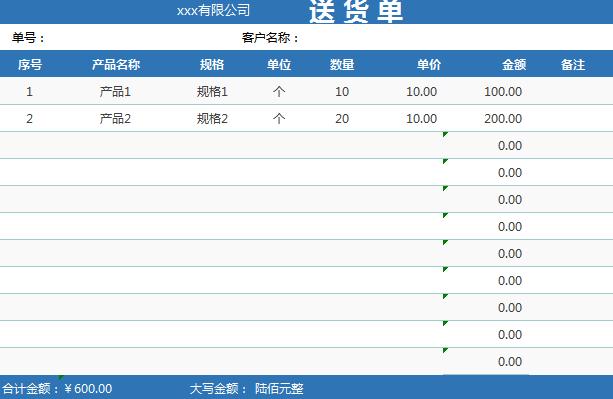Click the 规格2 cell
Screen dimensions: 613x399
click(x=212, y=118)
